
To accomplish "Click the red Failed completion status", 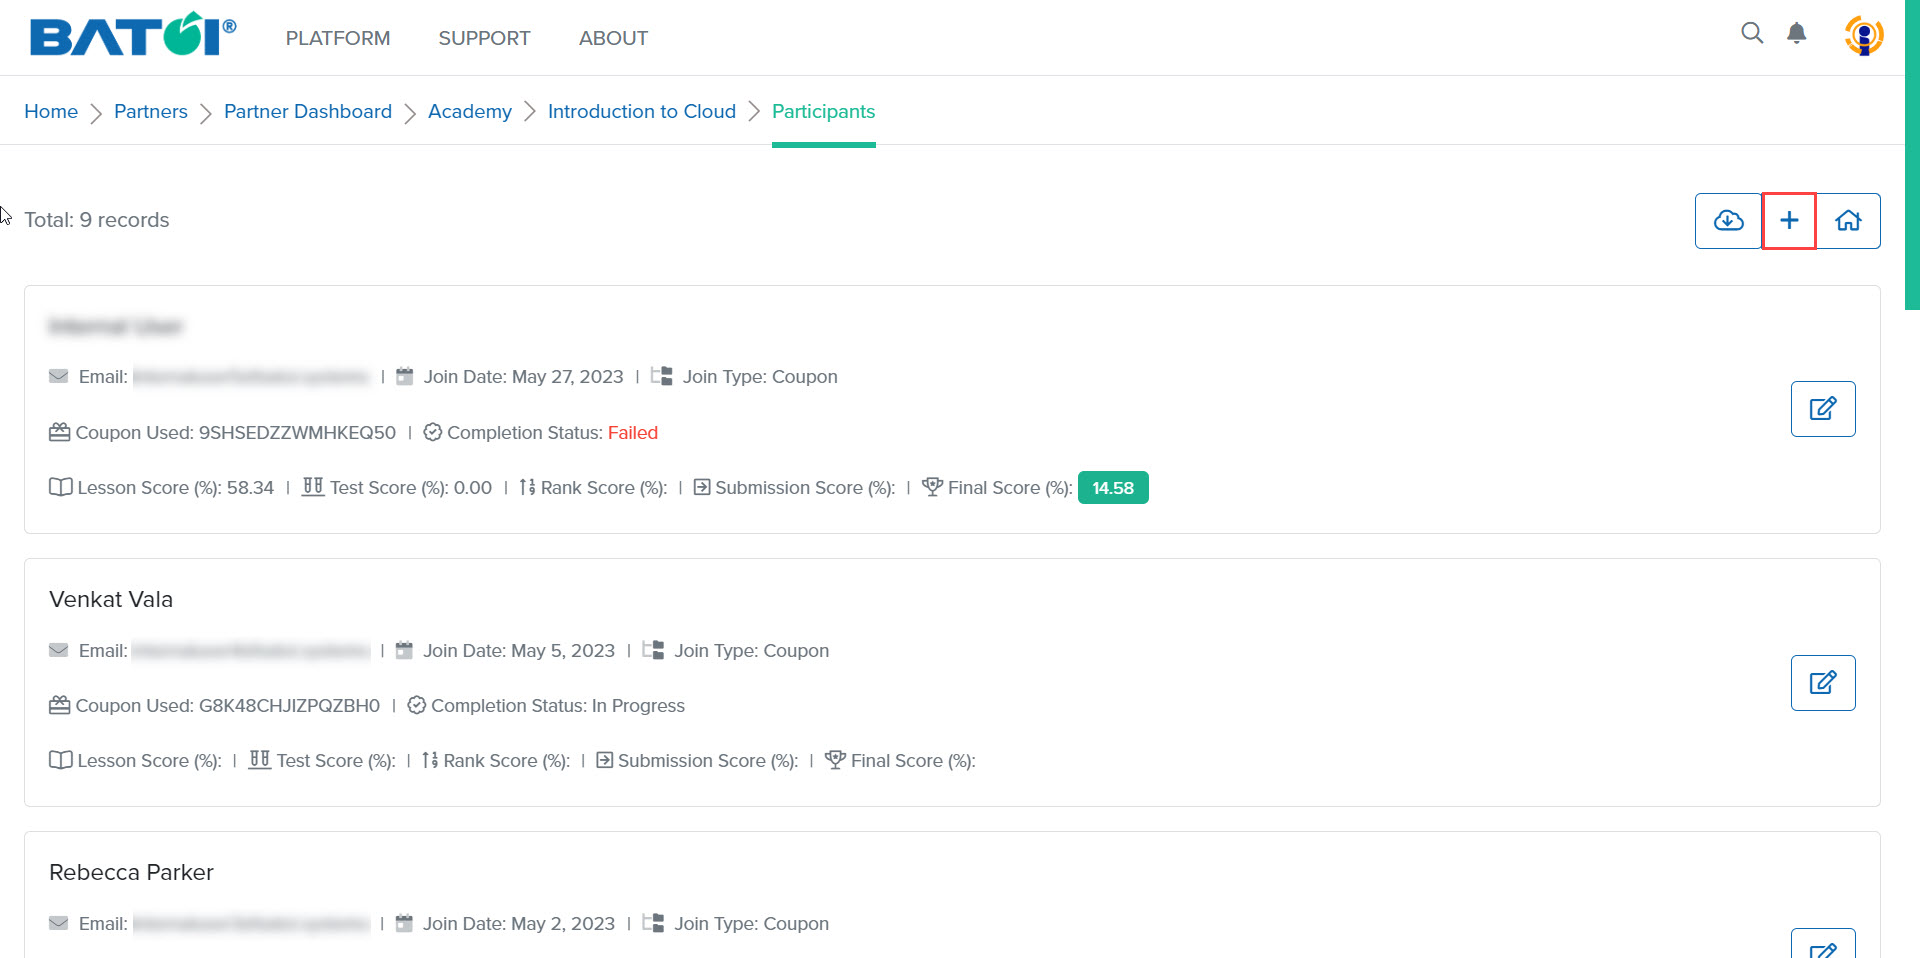I will (633, 432).
